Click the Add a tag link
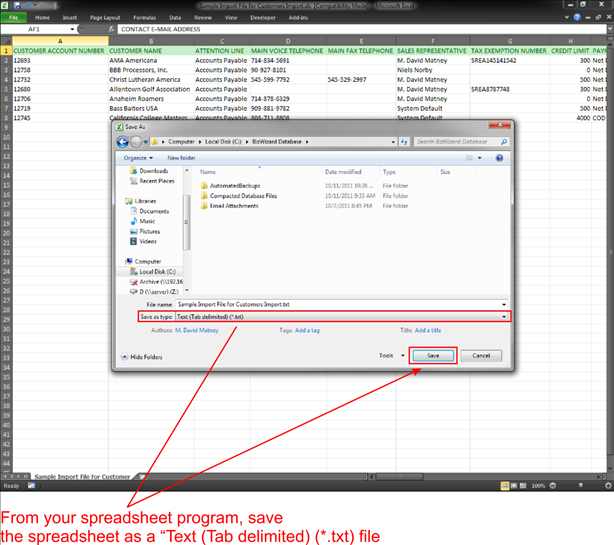 (307, 330)
